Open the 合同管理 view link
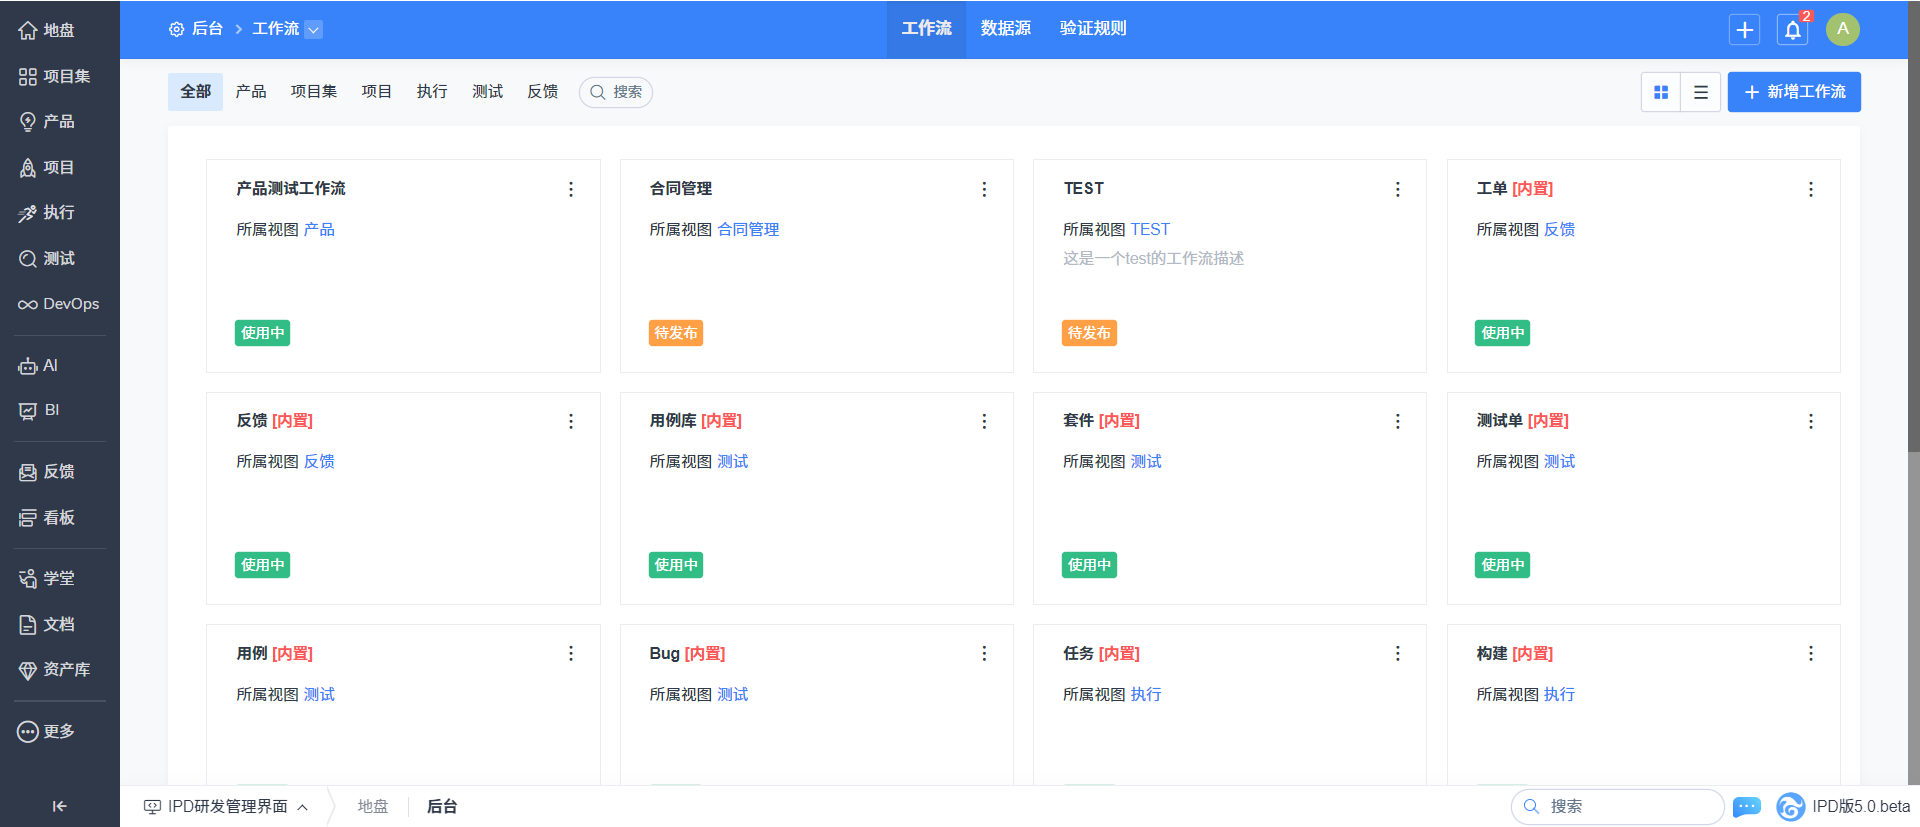The image size is (1920, 827). click(x=748, y=230)
